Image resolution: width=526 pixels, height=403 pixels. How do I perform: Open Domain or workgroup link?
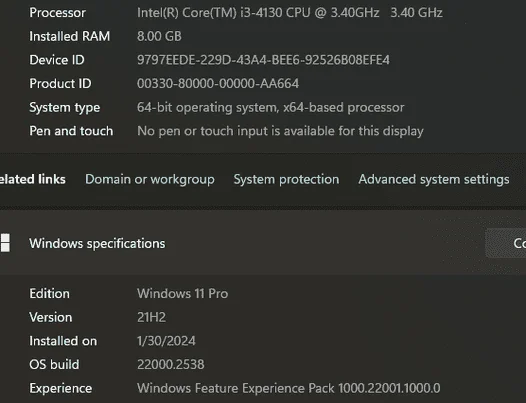pyautogui.click(x=150, y=180)
